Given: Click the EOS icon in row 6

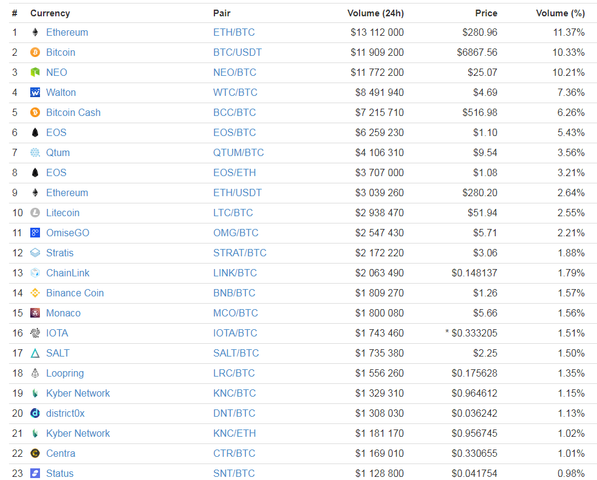Looking at the screenshot, I should coord(35,132).
